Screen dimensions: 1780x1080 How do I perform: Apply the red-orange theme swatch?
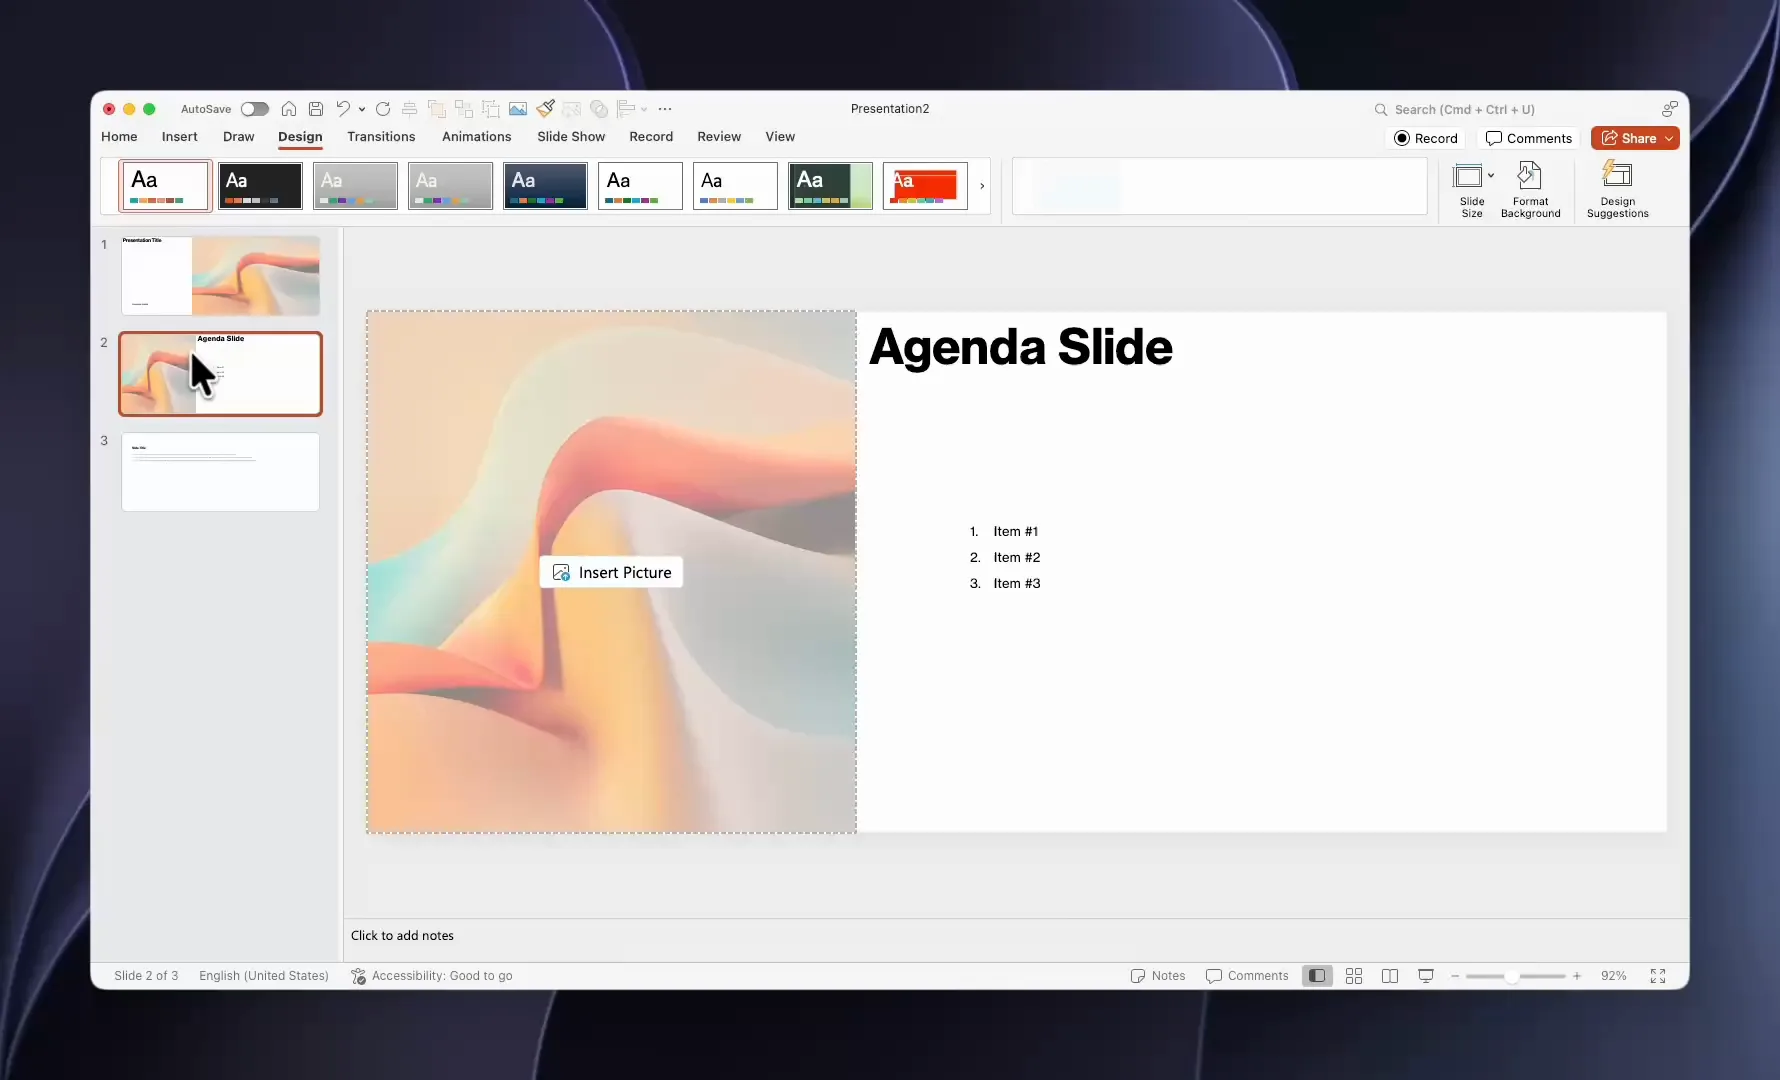pyautogui.click(x=925, y=186)
